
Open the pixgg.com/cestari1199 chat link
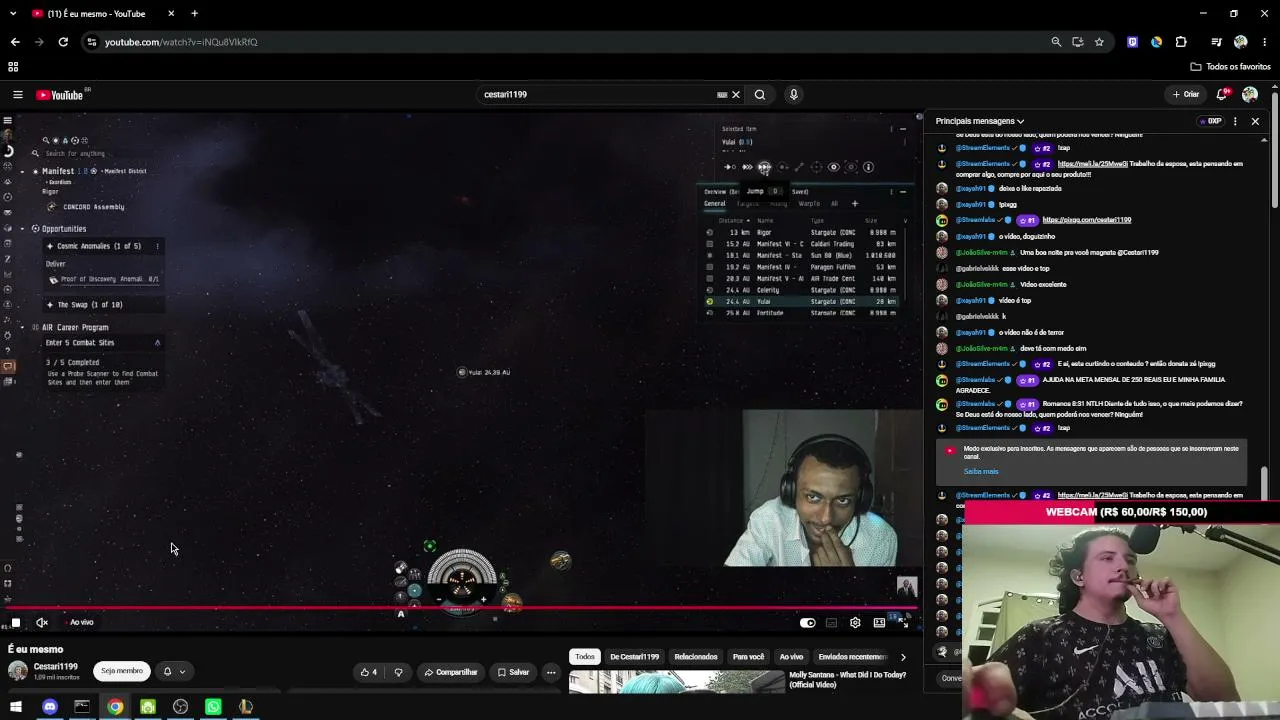pos(1087,220)
